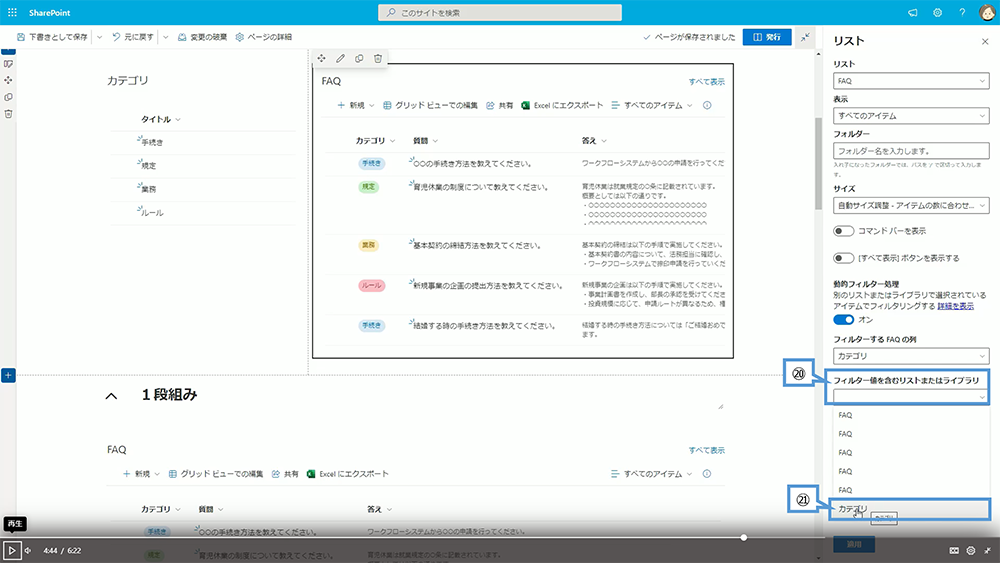
Task: Collapse the 1 段組み section chevron
Action: click(111, 396)
